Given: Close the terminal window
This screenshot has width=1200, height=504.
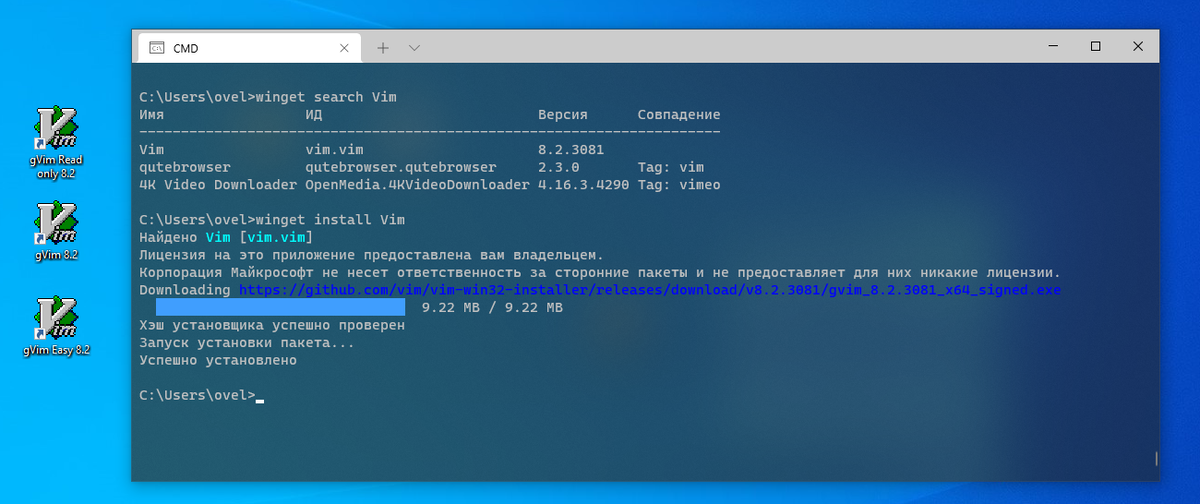Looking at the screenshot, I should click(x=1139, y=46).
